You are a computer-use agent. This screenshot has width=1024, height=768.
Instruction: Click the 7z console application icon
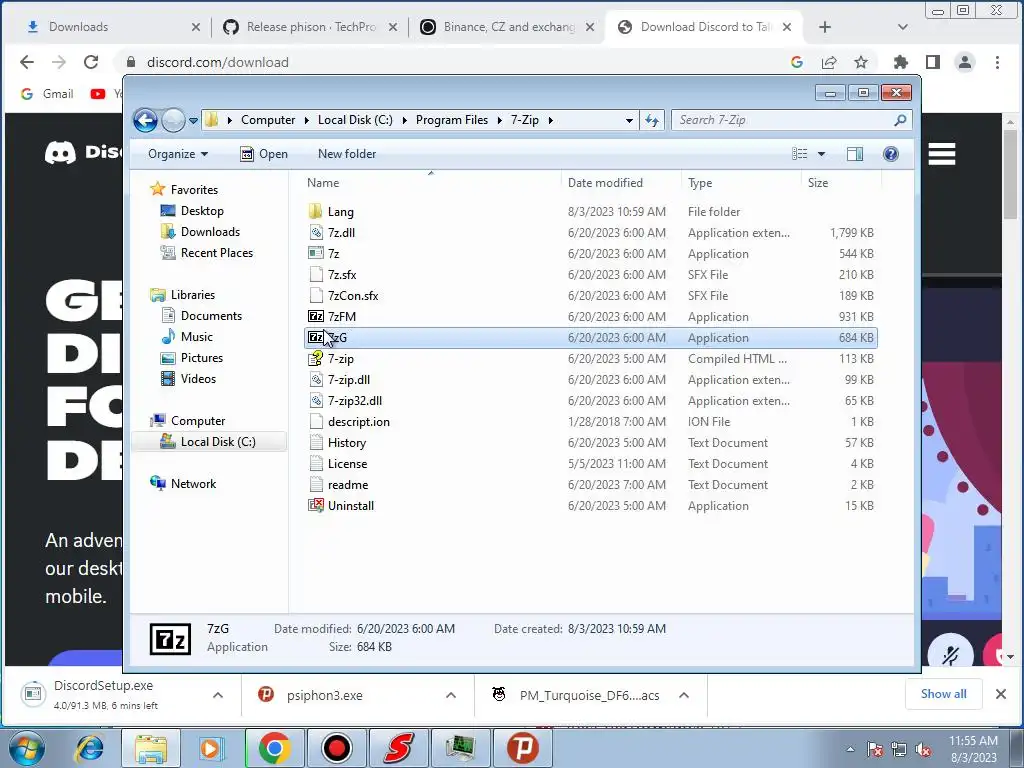(x=316, y=253)
